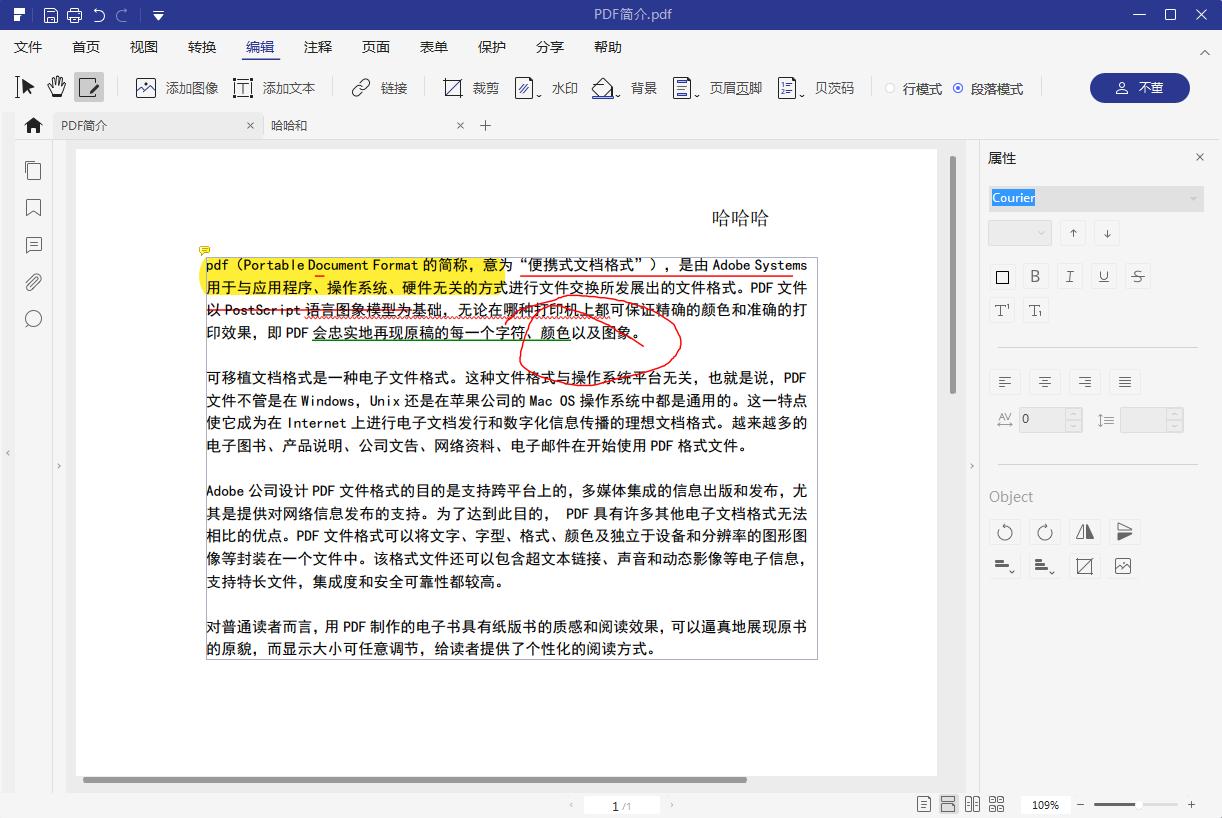Apply bold formatting in the Properties panel
The width and height of the screenshot is (1222, 818).
coord(1035,276)
